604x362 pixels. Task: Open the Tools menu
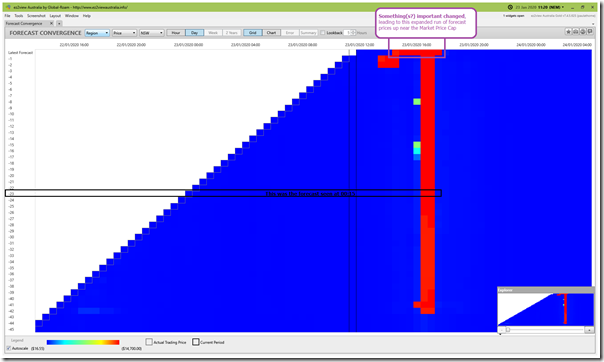[19, 16]
